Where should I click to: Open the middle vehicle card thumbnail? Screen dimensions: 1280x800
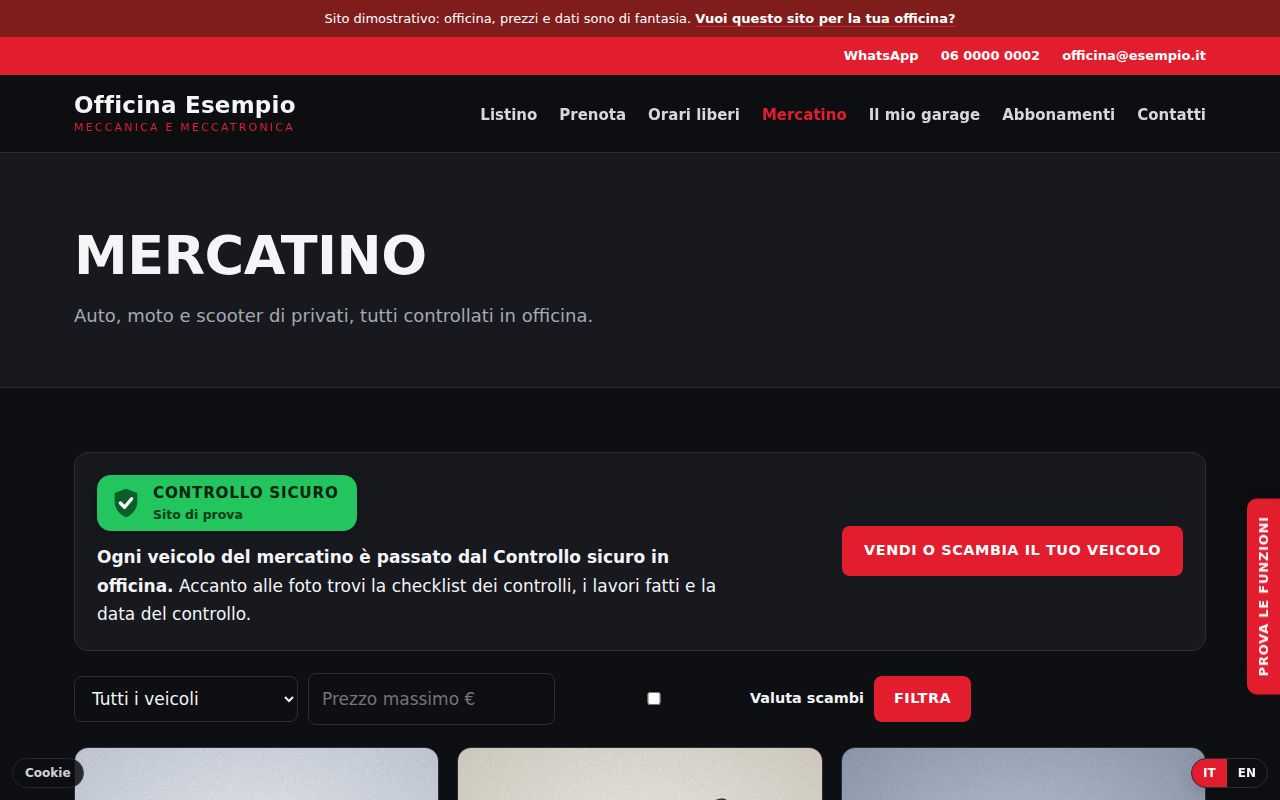pos(640,774)
